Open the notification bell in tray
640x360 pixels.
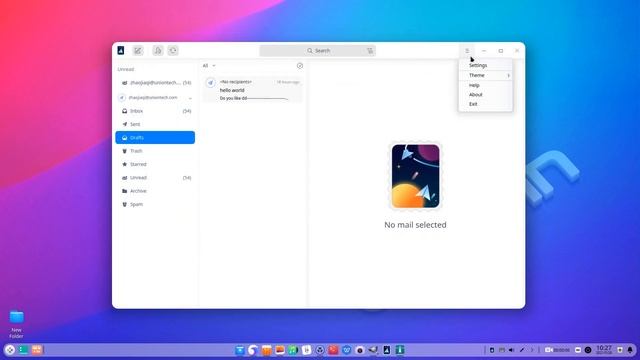630,350
